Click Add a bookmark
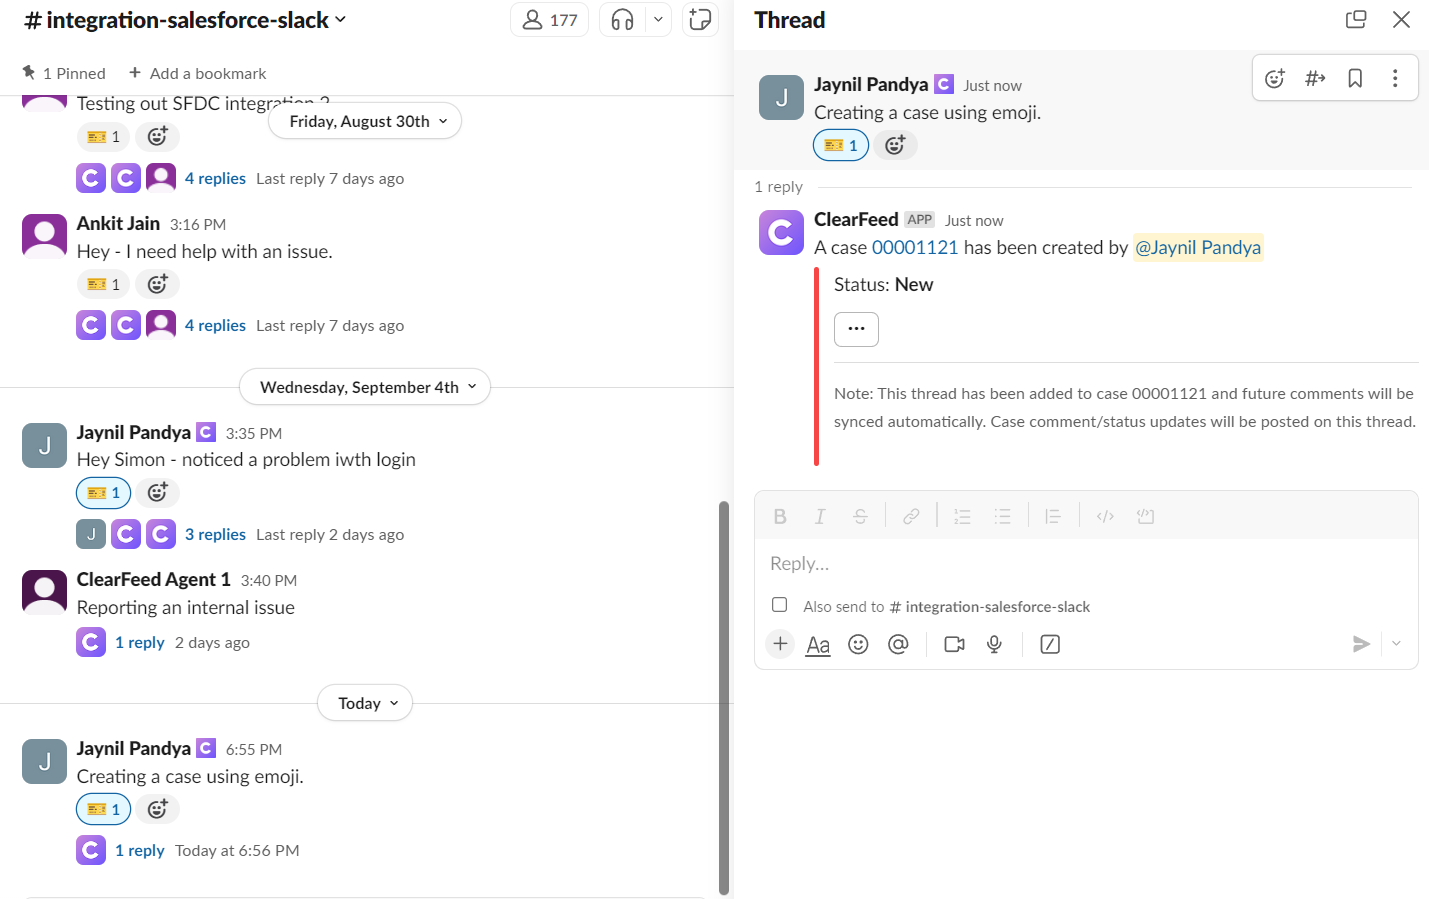 click(198, 73)
